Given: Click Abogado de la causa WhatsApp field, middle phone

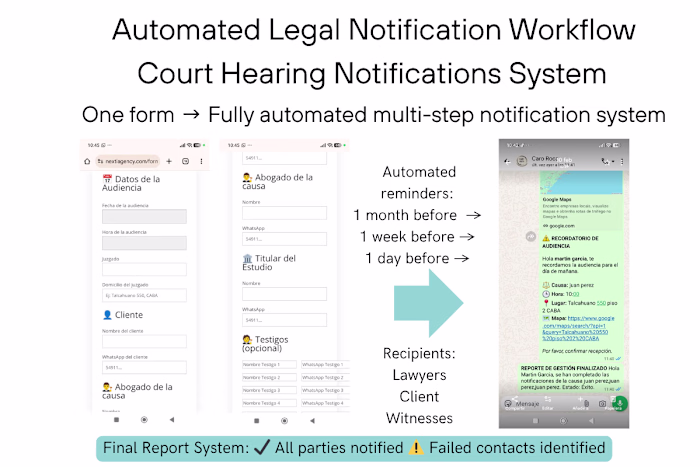Looking at the screenshot, I should click(284, 239).
